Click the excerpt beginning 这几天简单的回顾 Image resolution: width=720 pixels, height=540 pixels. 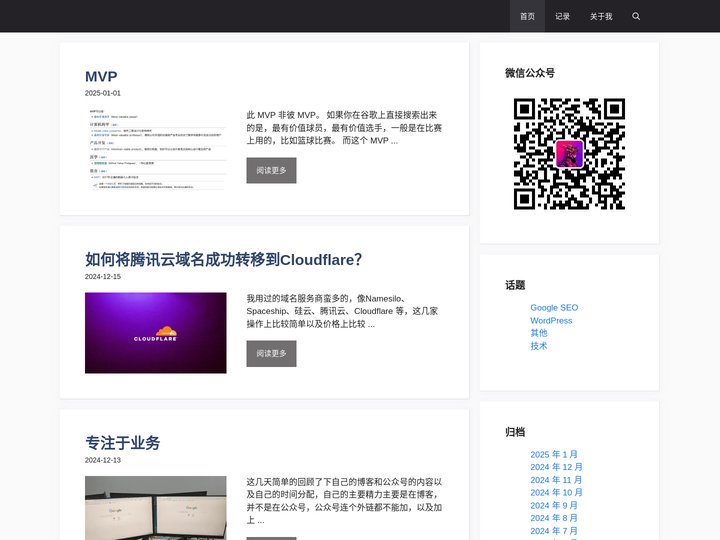pyautogui.click(x=344, y=501)
